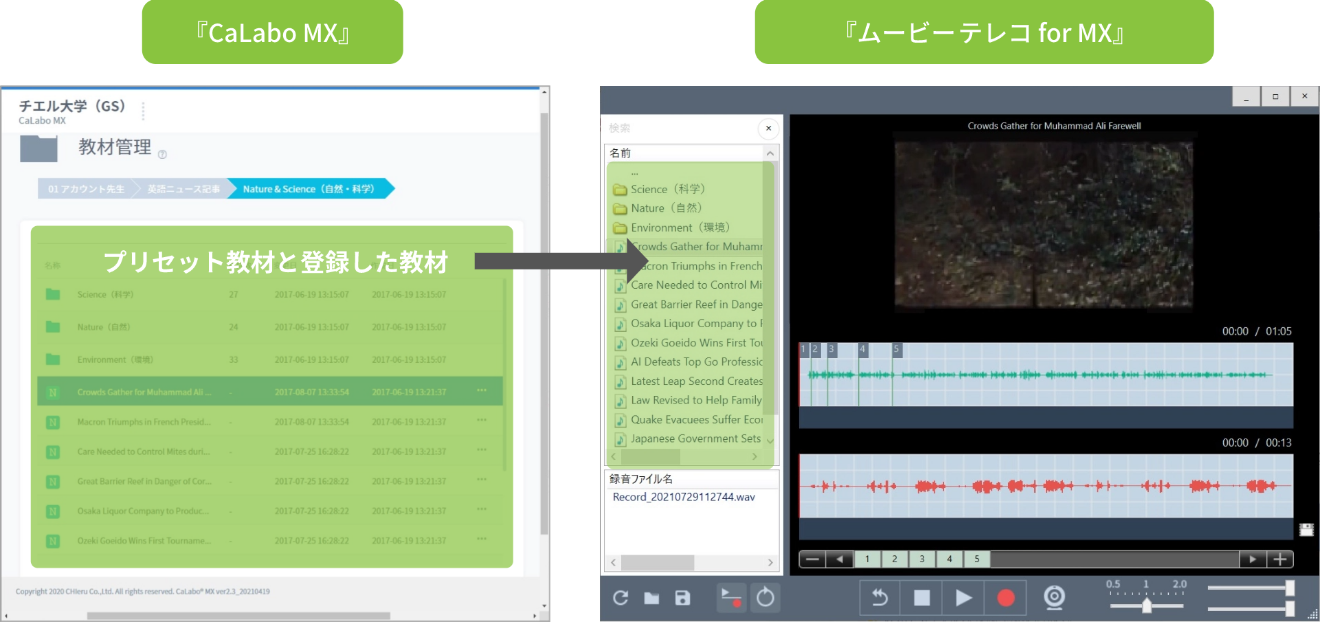The width and height of the screenshot is (1320, 622).
Task: Open the three-dot menu beside チエル大学（GS）
Action: (143, 110)
